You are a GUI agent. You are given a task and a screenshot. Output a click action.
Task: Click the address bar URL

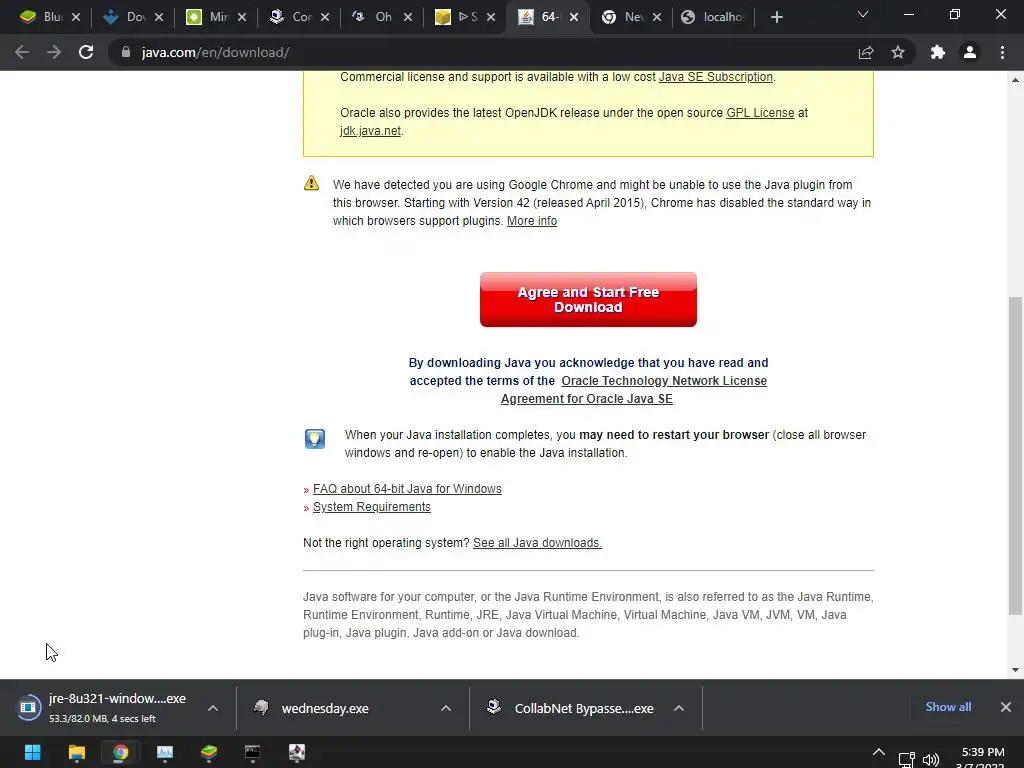(x=216, y=52)
